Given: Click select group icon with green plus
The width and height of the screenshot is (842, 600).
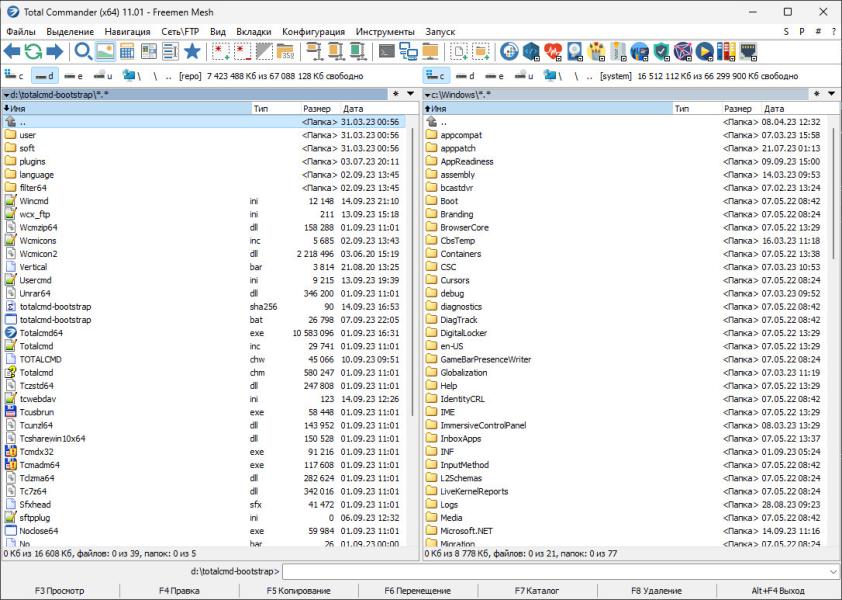Looking at the screenshot, I should [x=221, y=52].
